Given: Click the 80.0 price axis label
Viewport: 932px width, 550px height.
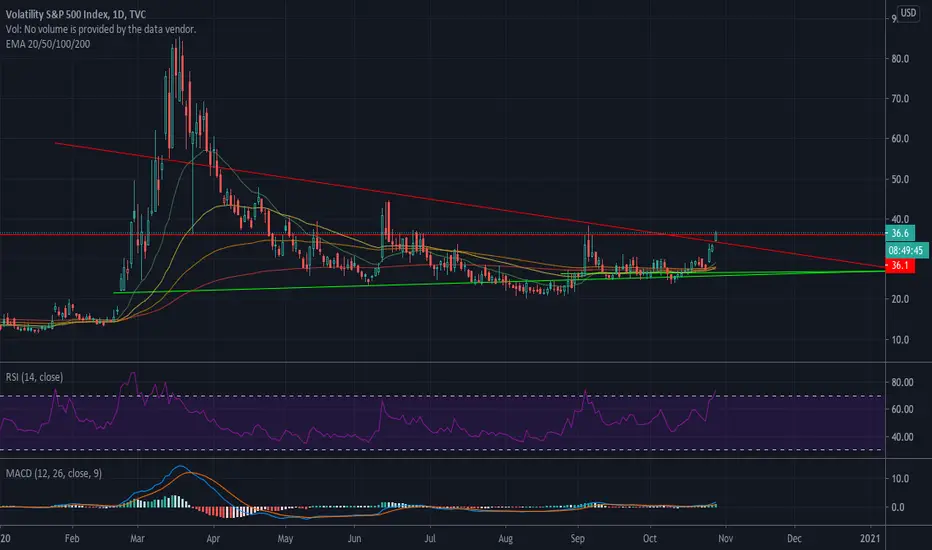Looking at the screenshot, I should click(900, 59).
